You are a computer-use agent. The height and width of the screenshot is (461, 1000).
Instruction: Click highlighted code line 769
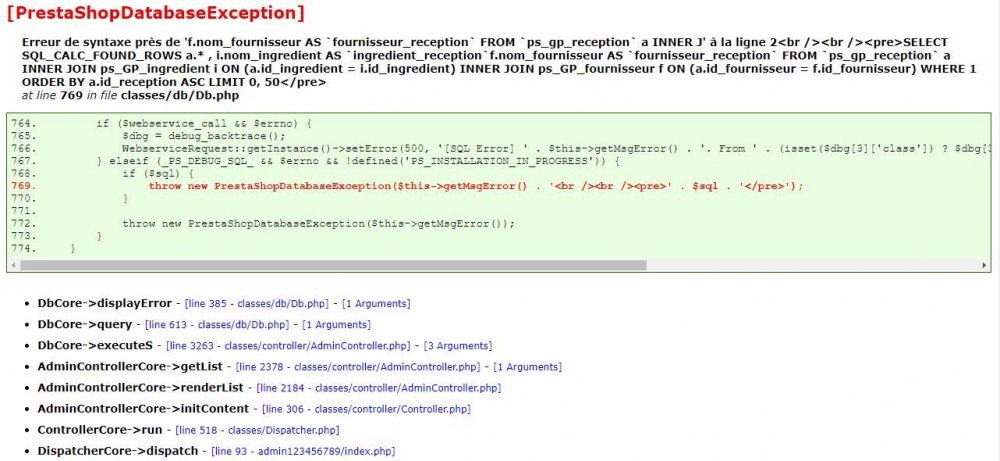point(476,186)
